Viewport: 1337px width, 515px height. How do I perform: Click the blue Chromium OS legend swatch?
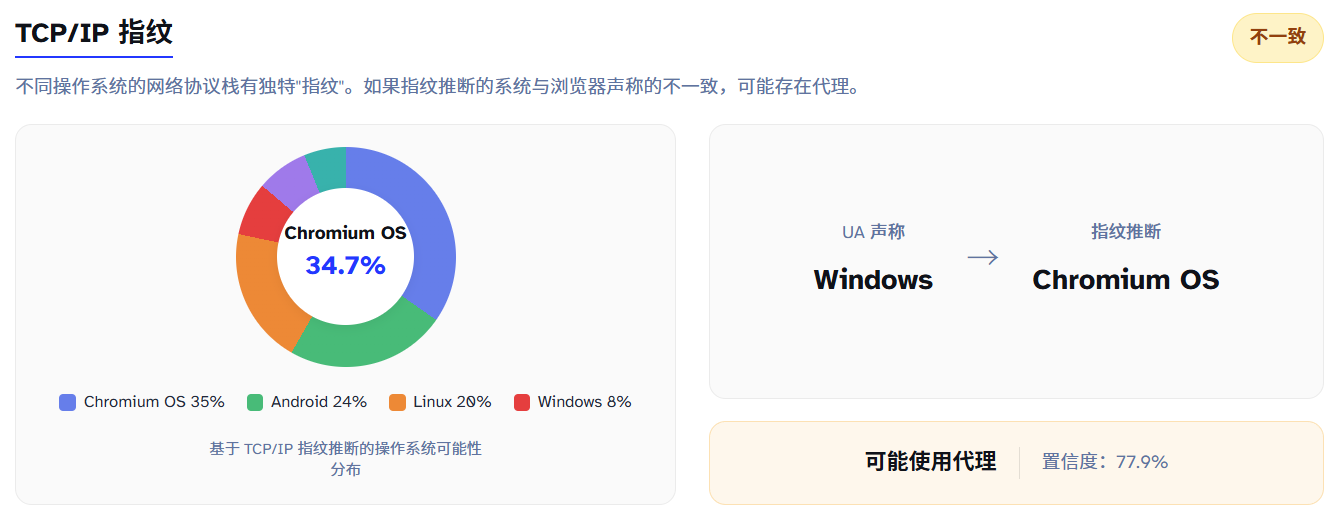(x=68, y=402)
